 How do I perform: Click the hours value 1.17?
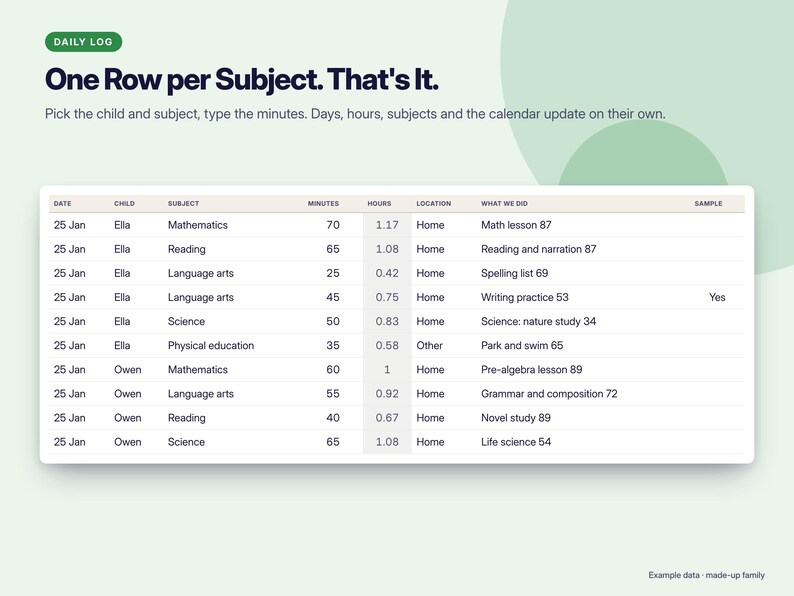click(387, 225)
